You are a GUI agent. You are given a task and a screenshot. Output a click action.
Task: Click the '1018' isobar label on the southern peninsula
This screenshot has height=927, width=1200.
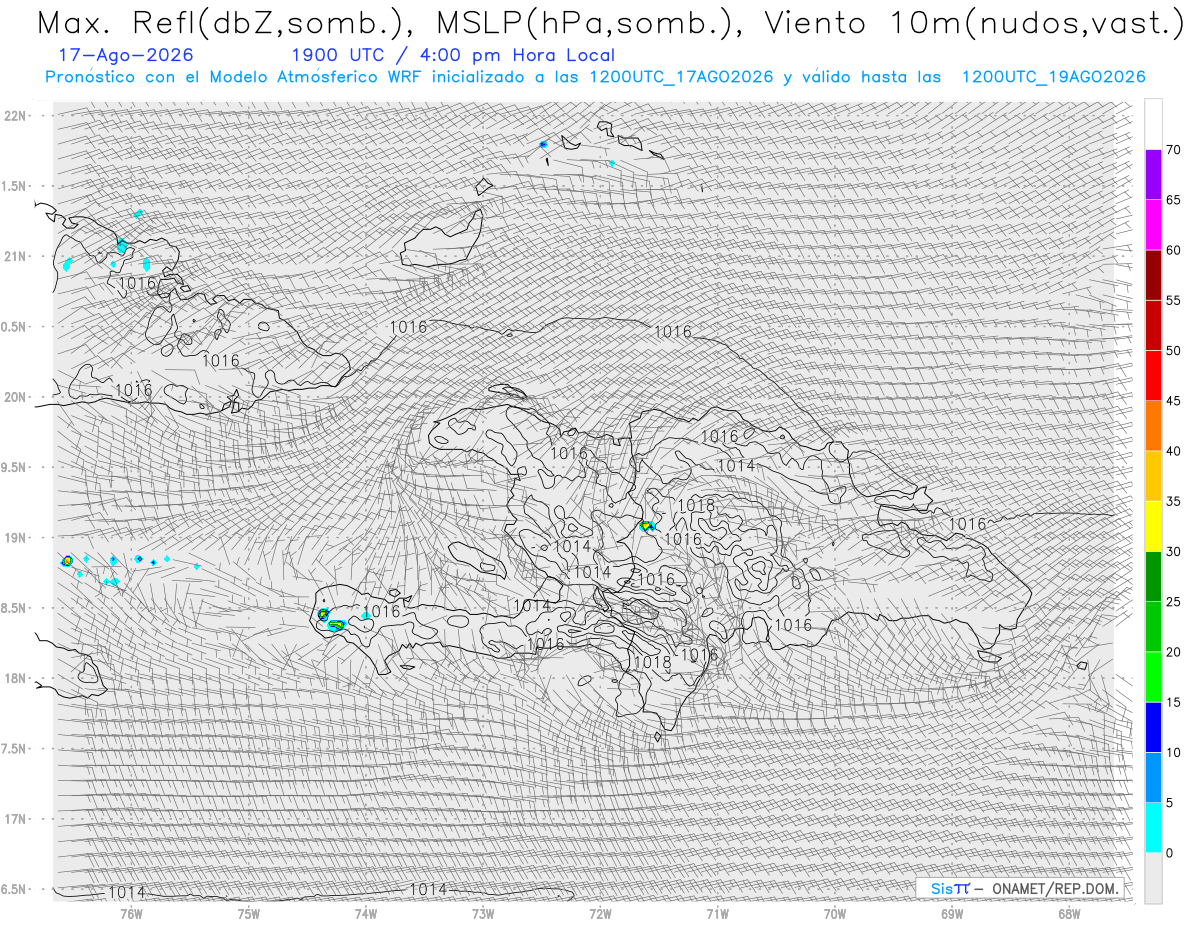652,661
